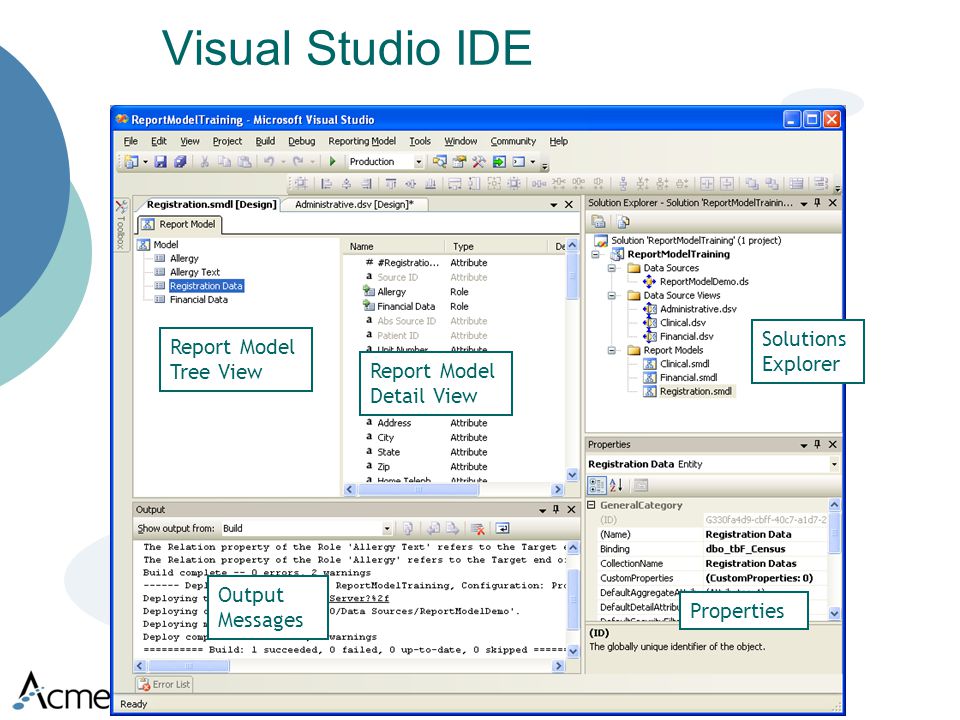The height and width of the screenshot is (720, 960).
Task: Click the New Project icon in toolbar
Action: pos(131,162)
